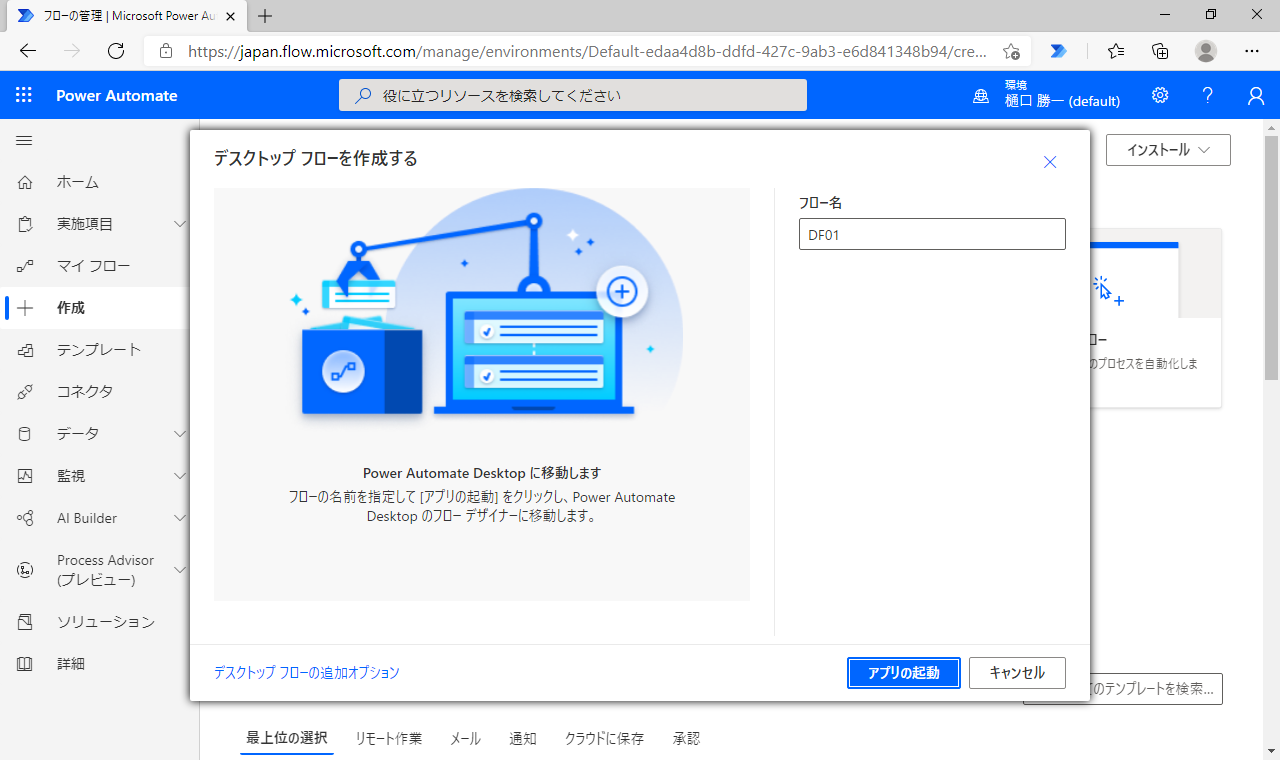Open the account profile icon in header
This screenshot has width=1280, height=760.
1256,95
